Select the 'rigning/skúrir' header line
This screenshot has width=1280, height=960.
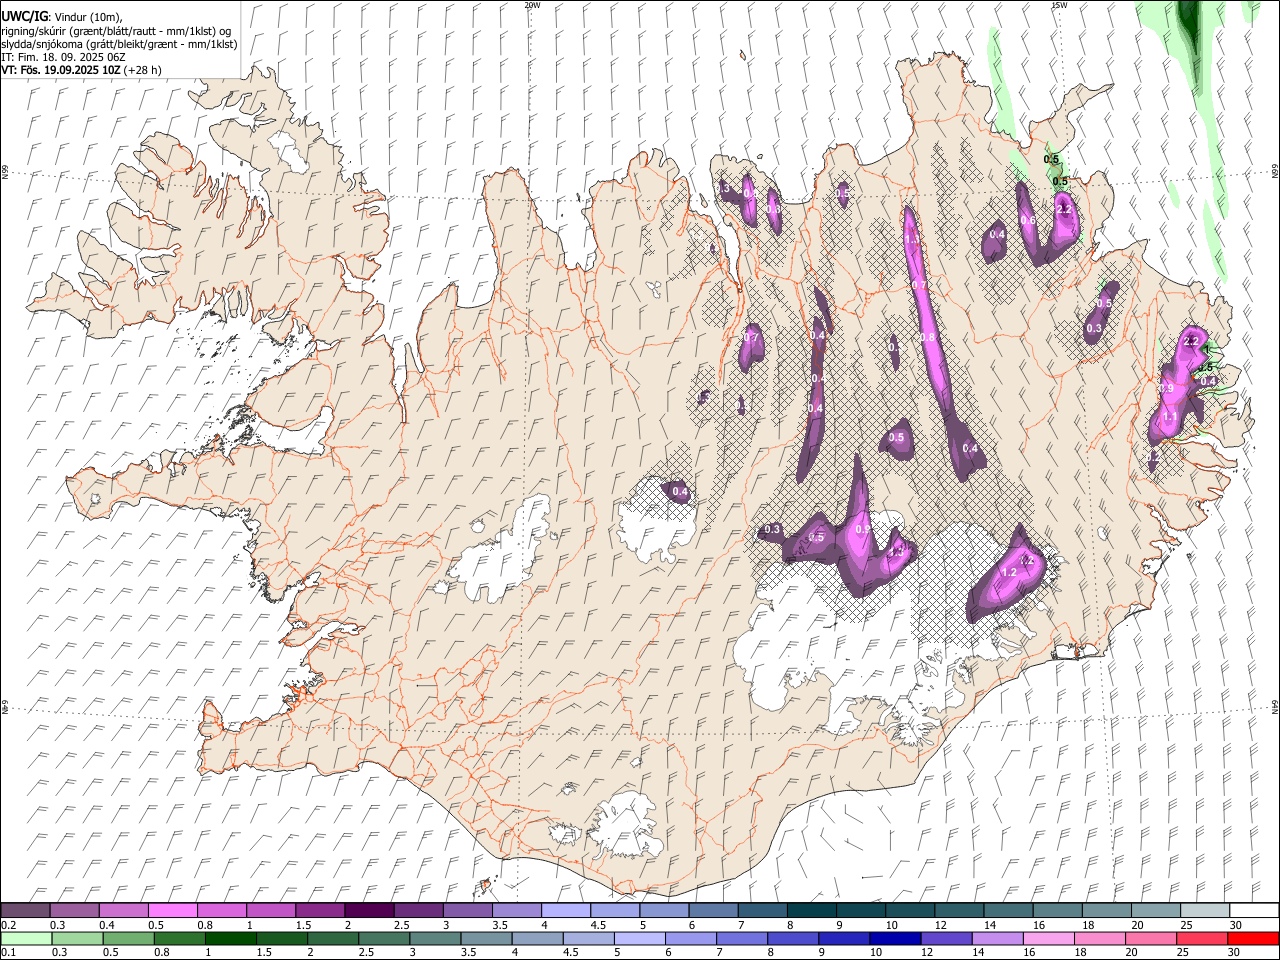(x=115, y=31)
